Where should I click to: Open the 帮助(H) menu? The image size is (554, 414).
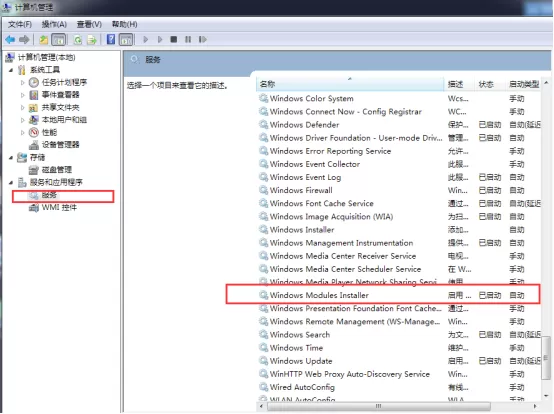124,24
